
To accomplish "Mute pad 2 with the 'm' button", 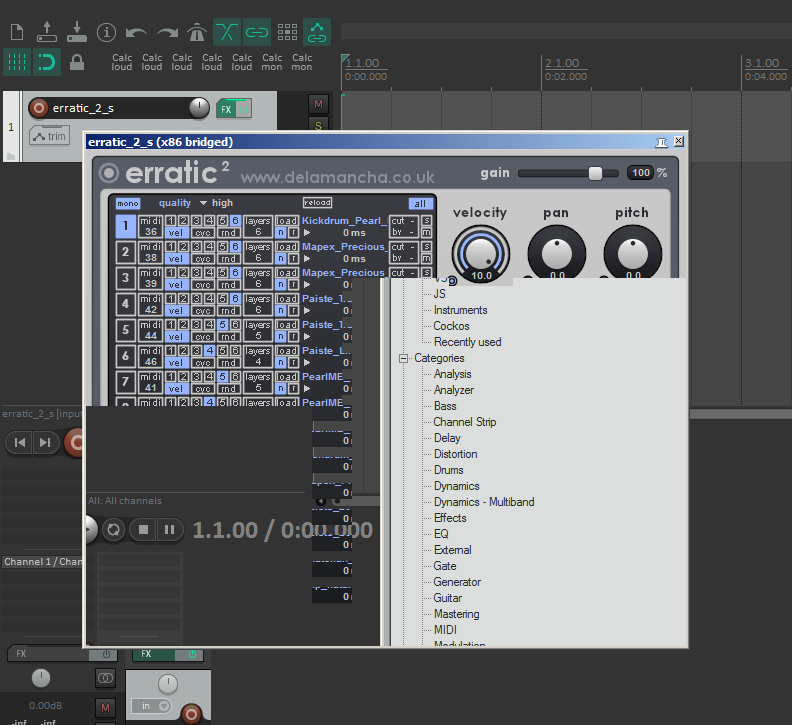I will pos(427,258).
